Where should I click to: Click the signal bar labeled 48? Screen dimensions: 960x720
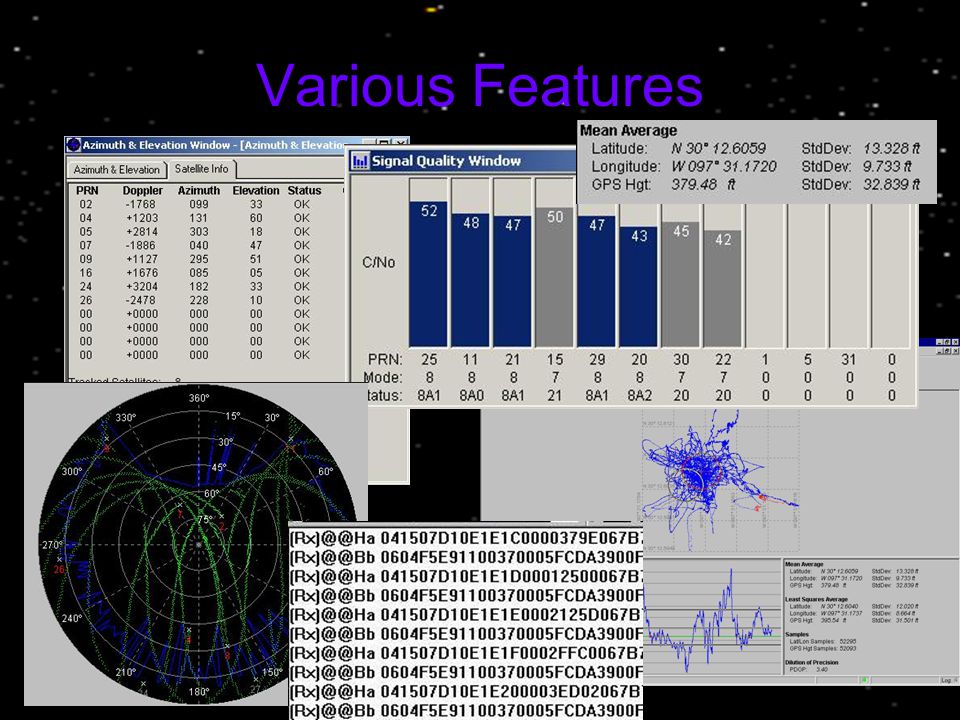(x=470, y=280)
